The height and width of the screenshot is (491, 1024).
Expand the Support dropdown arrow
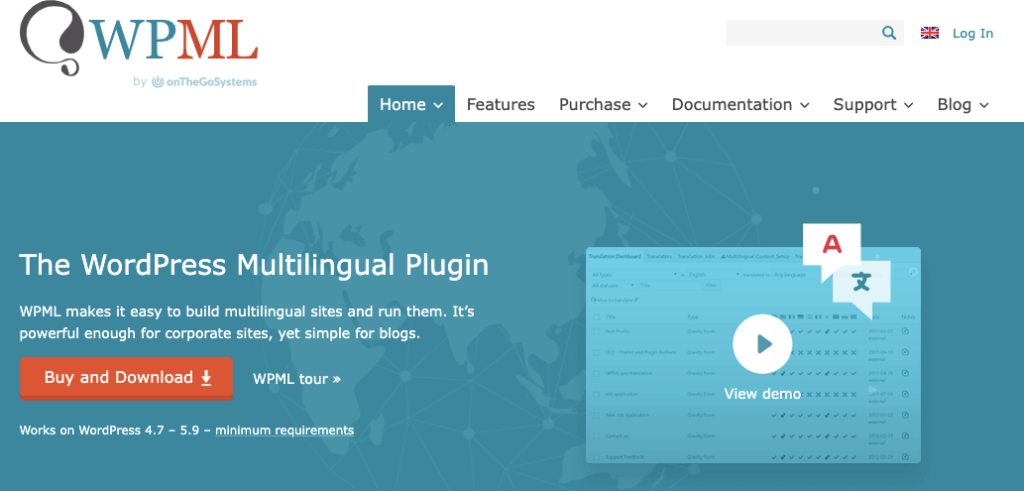[x=908, y=105]
